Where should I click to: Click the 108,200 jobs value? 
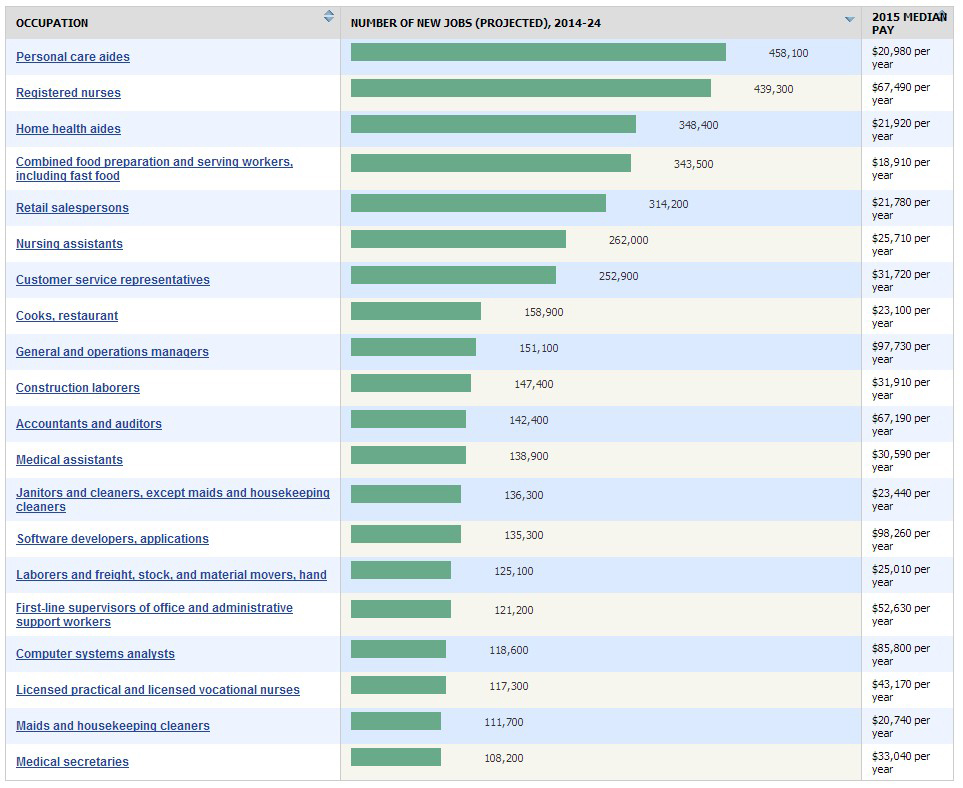504,758
